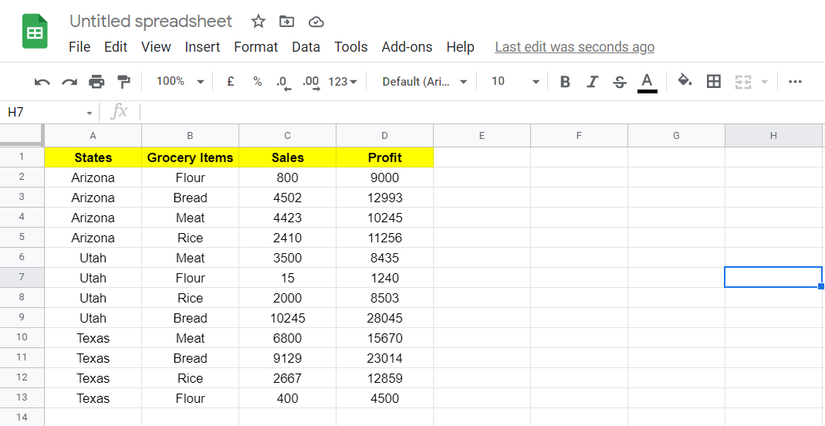The image size is (825, 426).
Task: Open the Google Sheets home icon
Action: [35, 32]
